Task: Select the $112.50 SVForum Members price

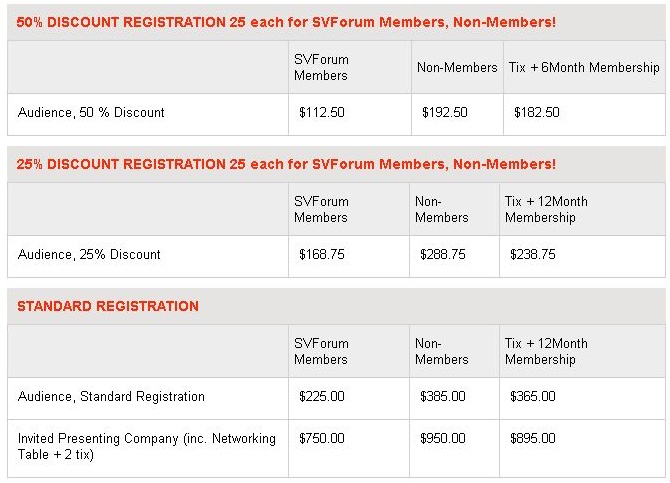Action: click(321, 113)
